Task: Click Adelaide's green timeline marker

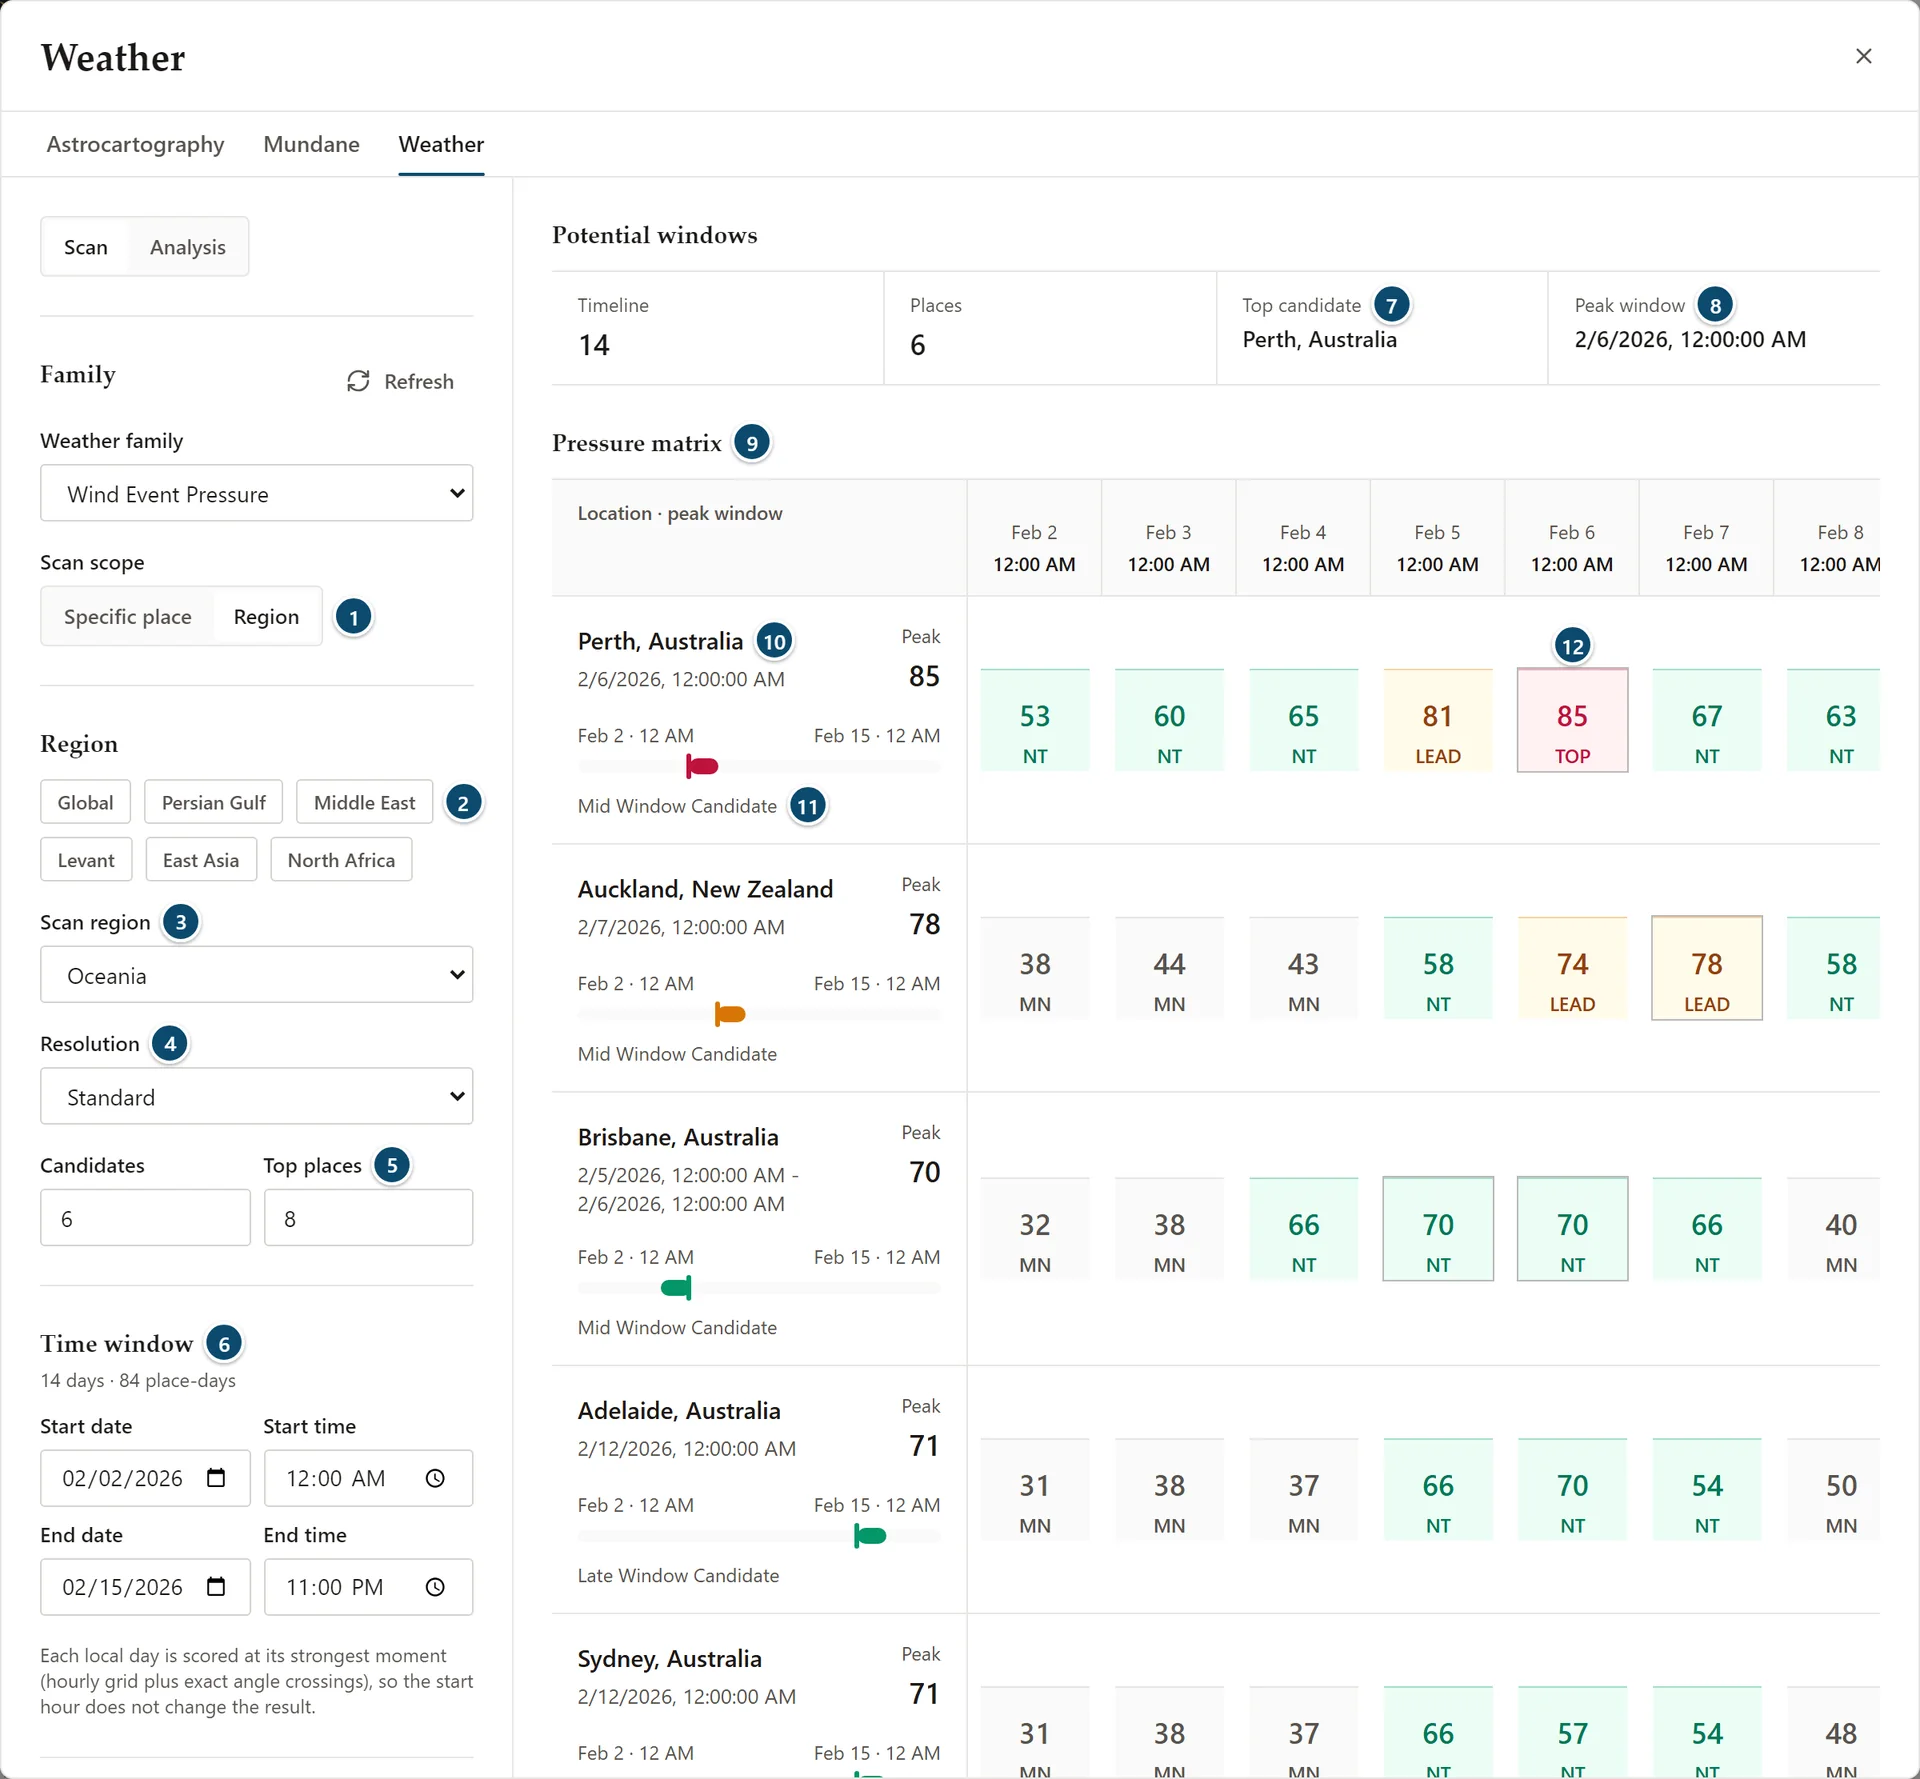Action: coord(870,1536)
